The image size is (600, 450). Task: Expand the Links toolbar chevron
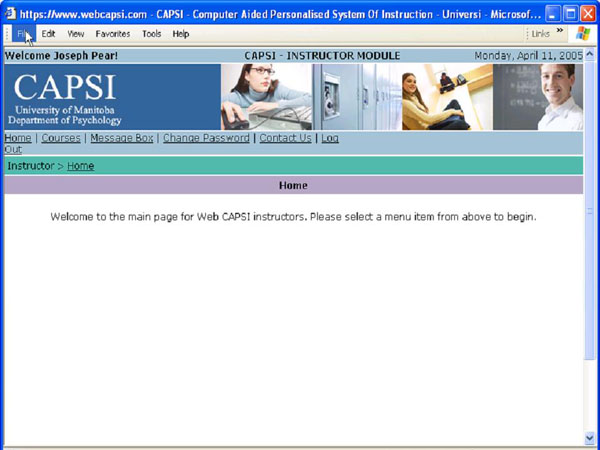click(559, 30)
